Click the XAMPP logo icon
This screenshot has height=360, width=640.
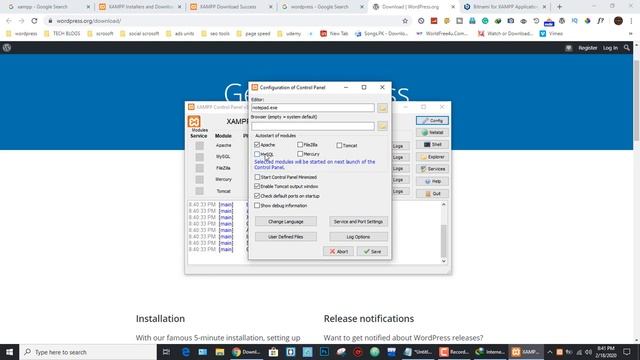(194, 122)
